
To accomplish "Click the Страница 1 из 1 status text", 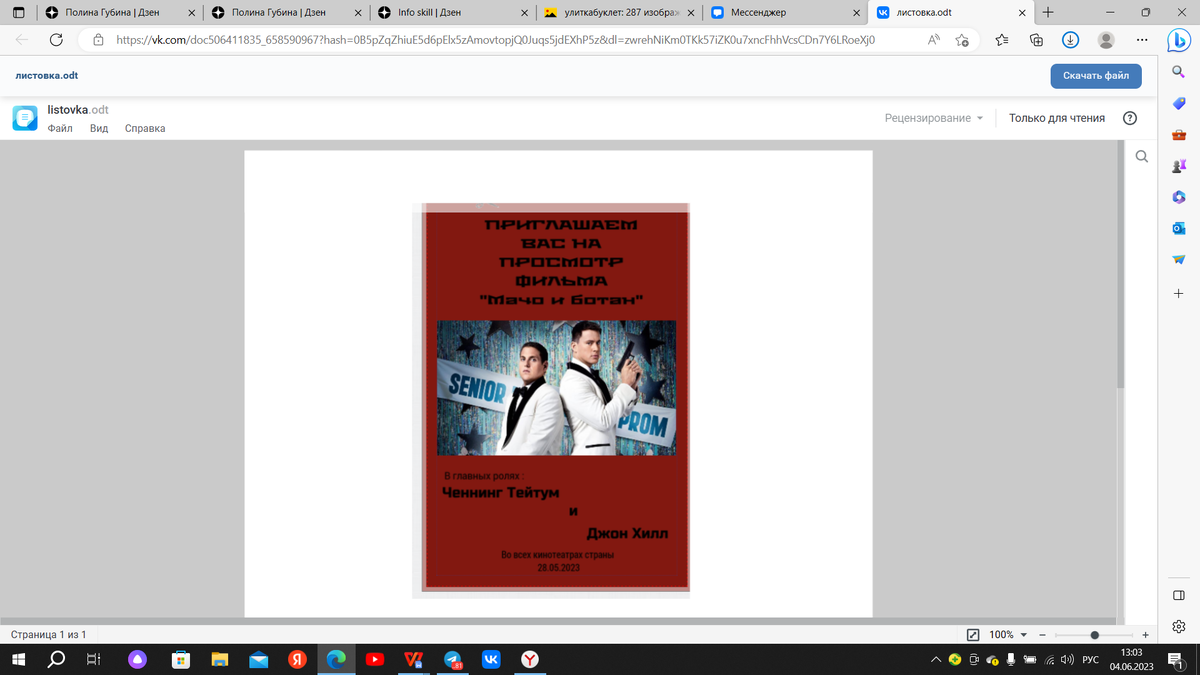I will pos(48,635).
